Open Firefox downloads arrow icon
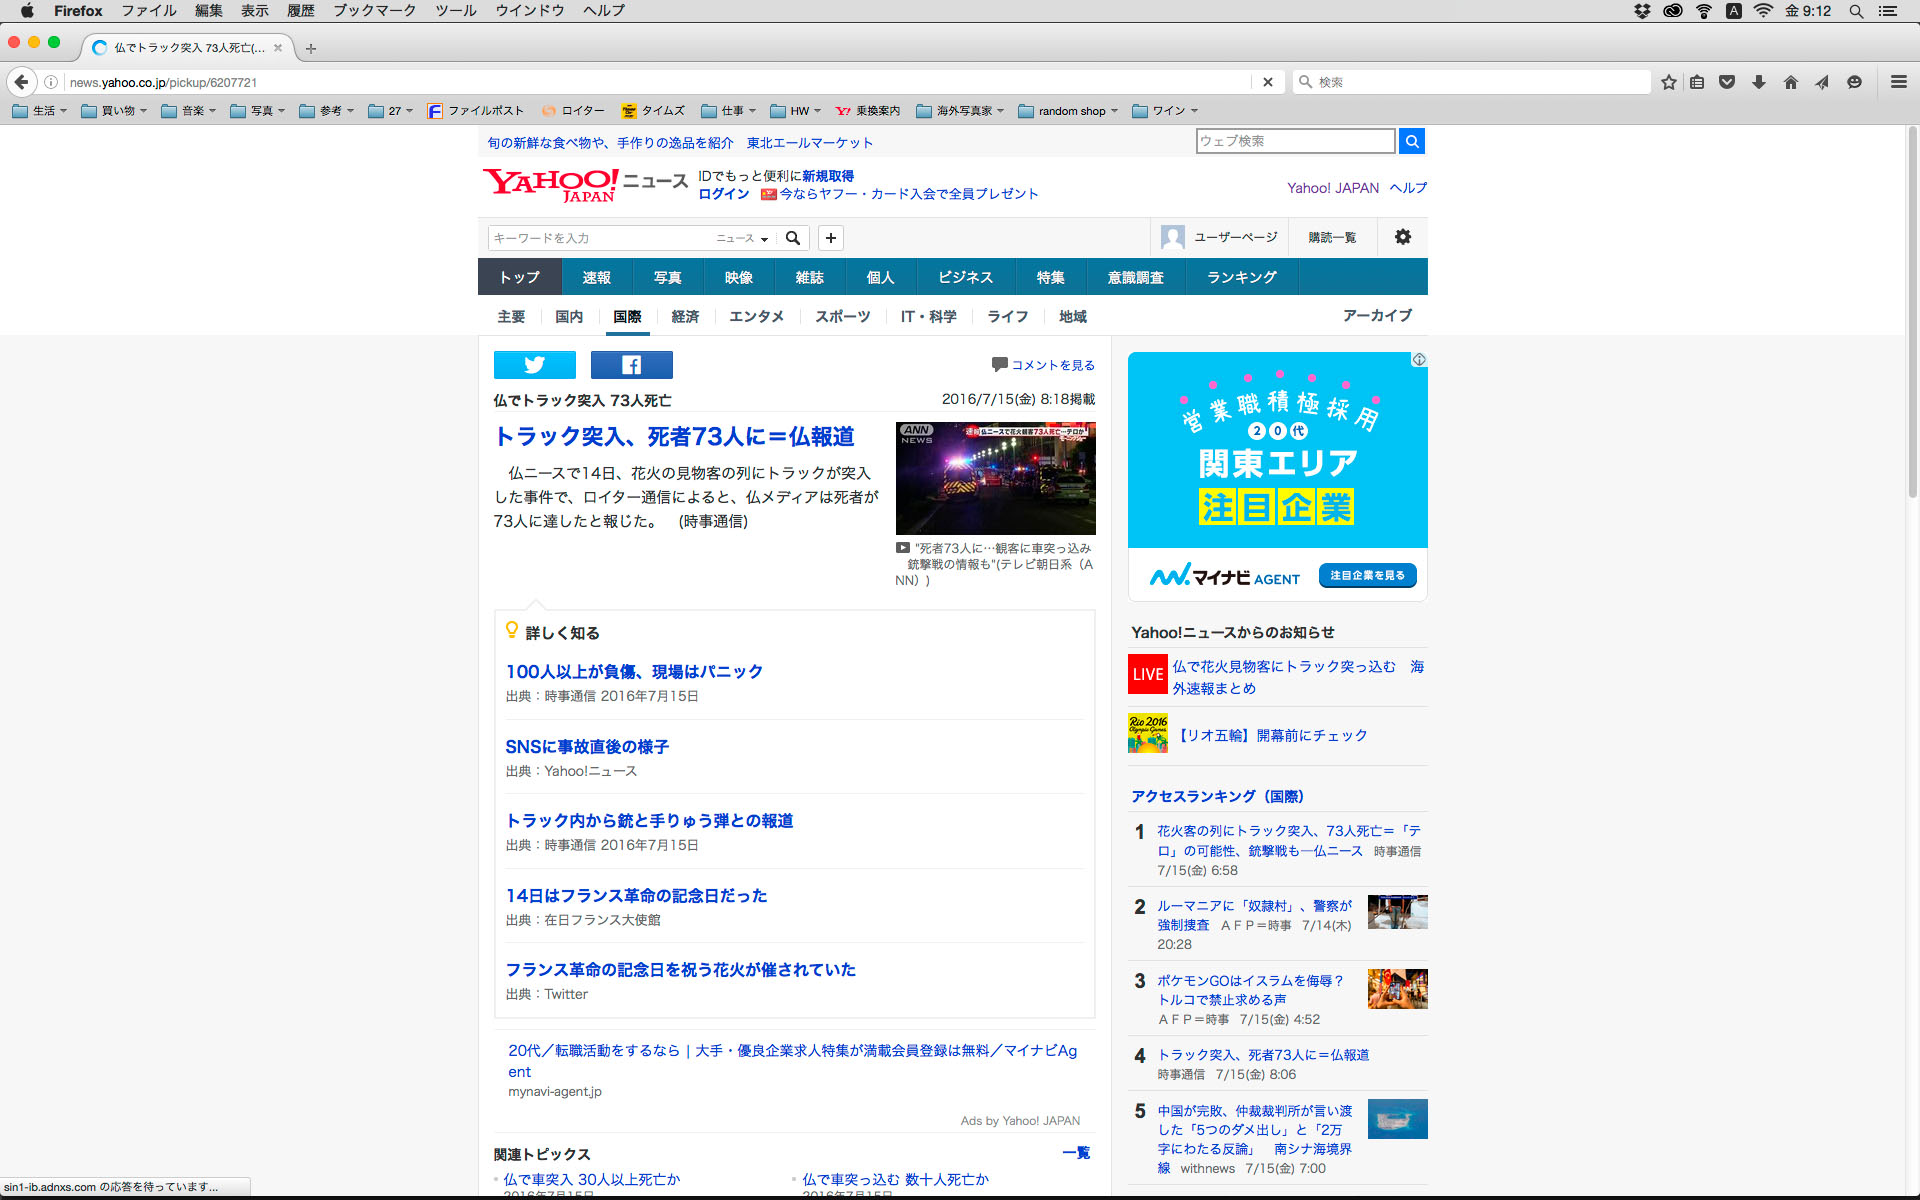The height and width of the screenshot is (1200, 1920). pyautogui.click(x=1758, y=82)
